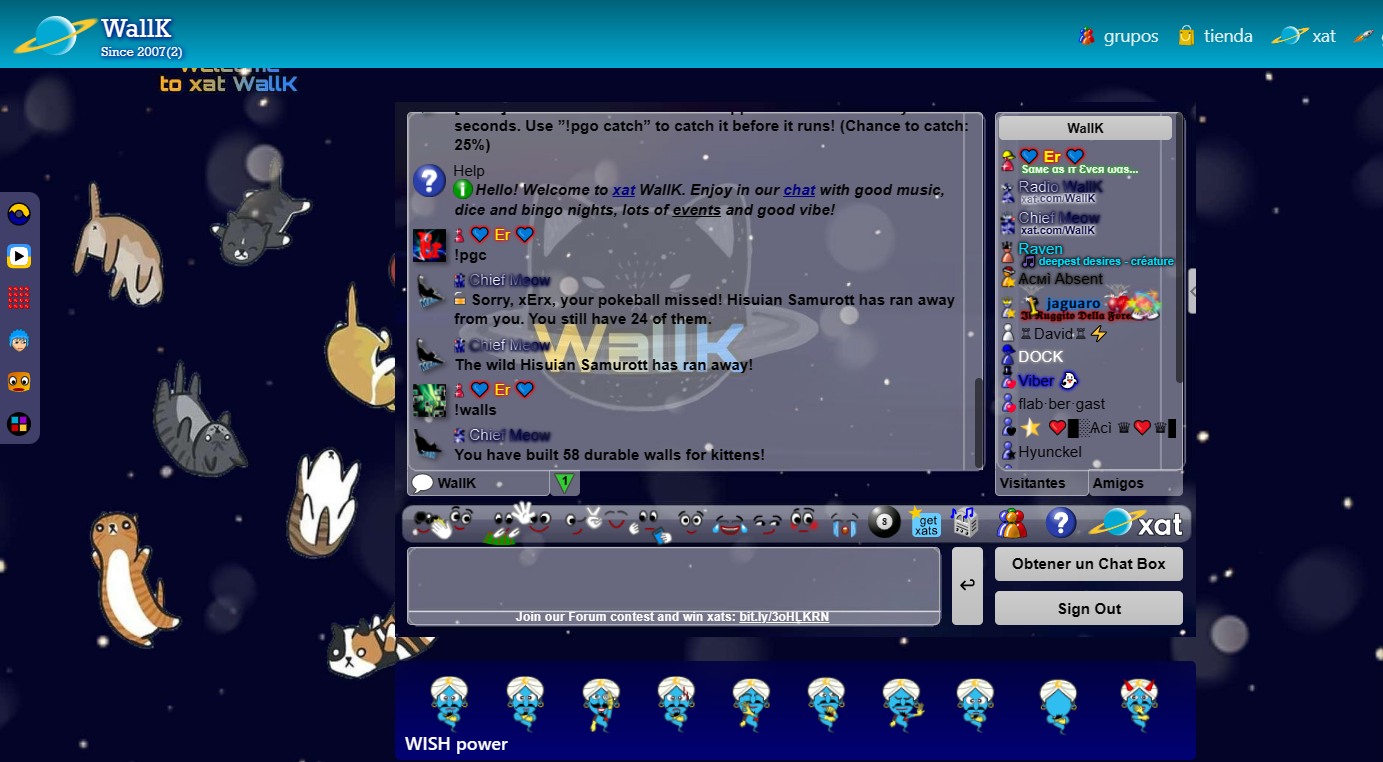Select the devil-horned genie WISH smiley
This screenshot has width=1383, height=762.
(x=1138, y=704)
